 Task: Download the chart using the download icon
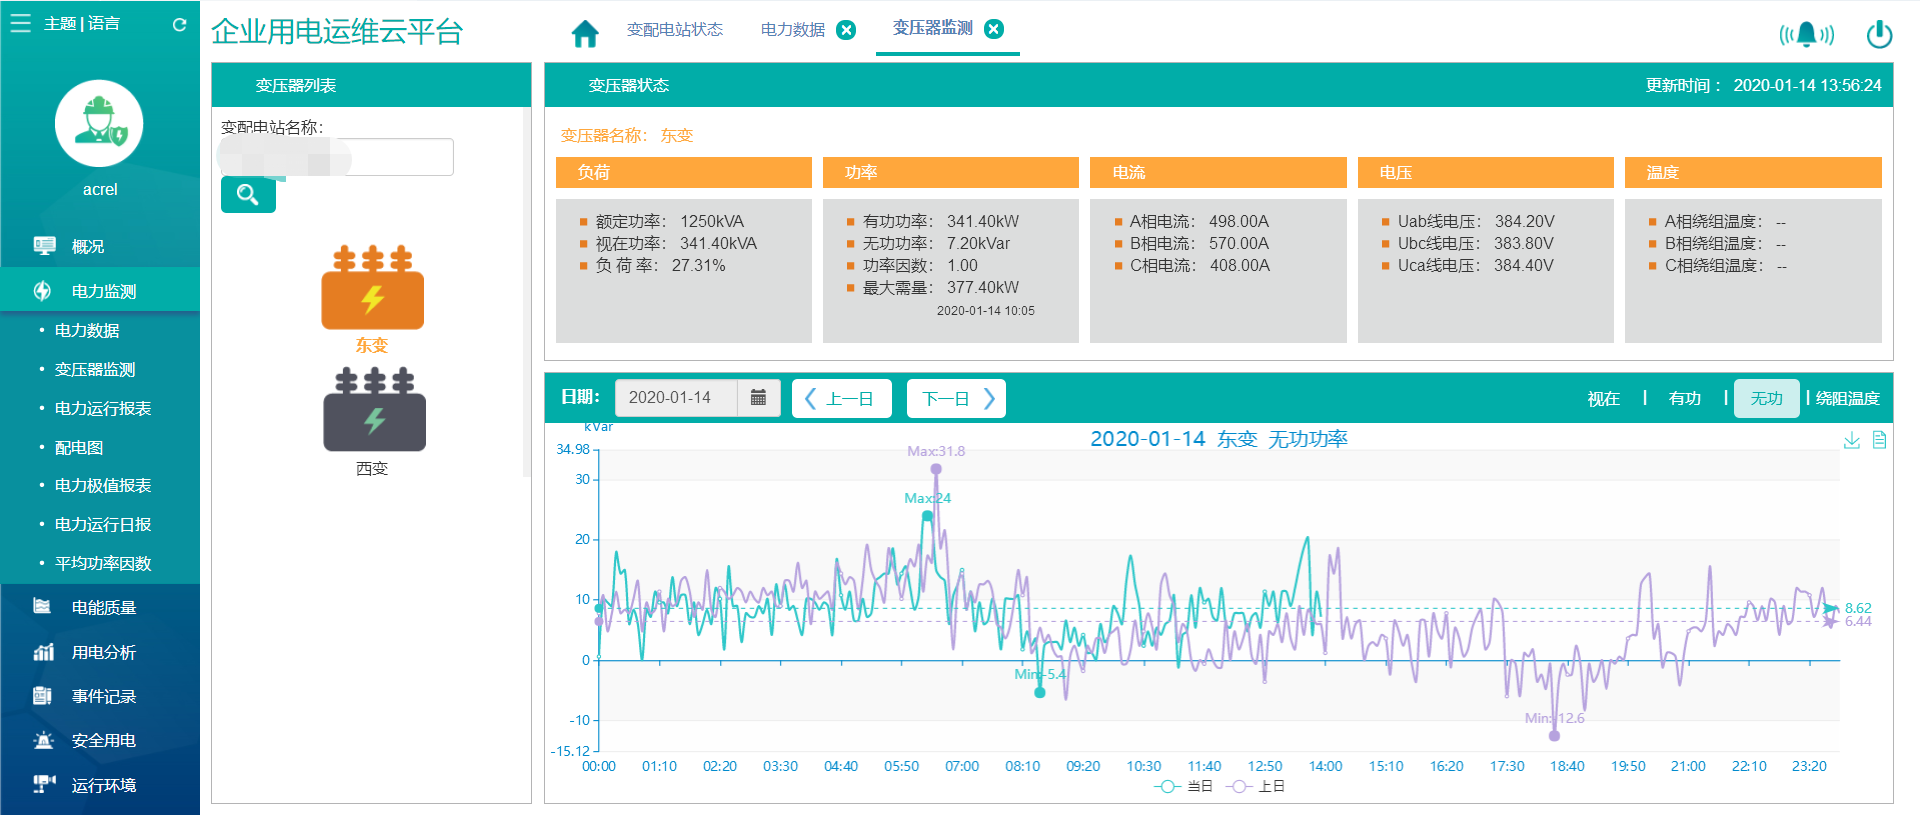click(1851, 441)
